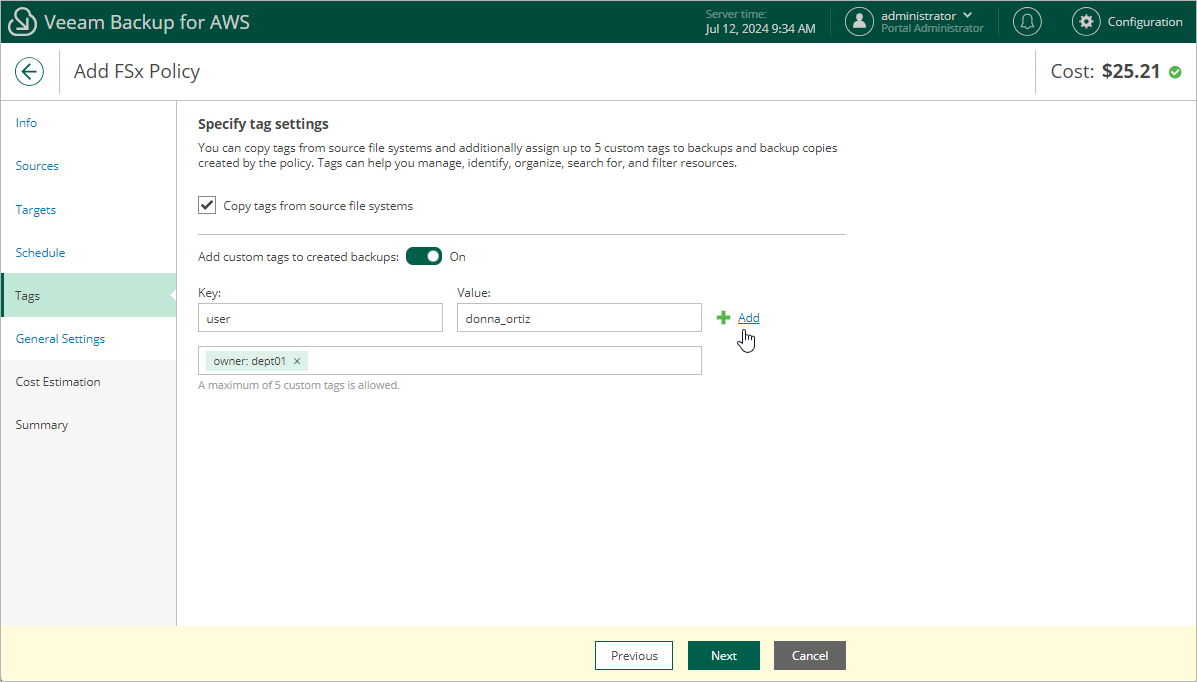
Task: Click the back arrow icon
Action: (x=29, y=72)
